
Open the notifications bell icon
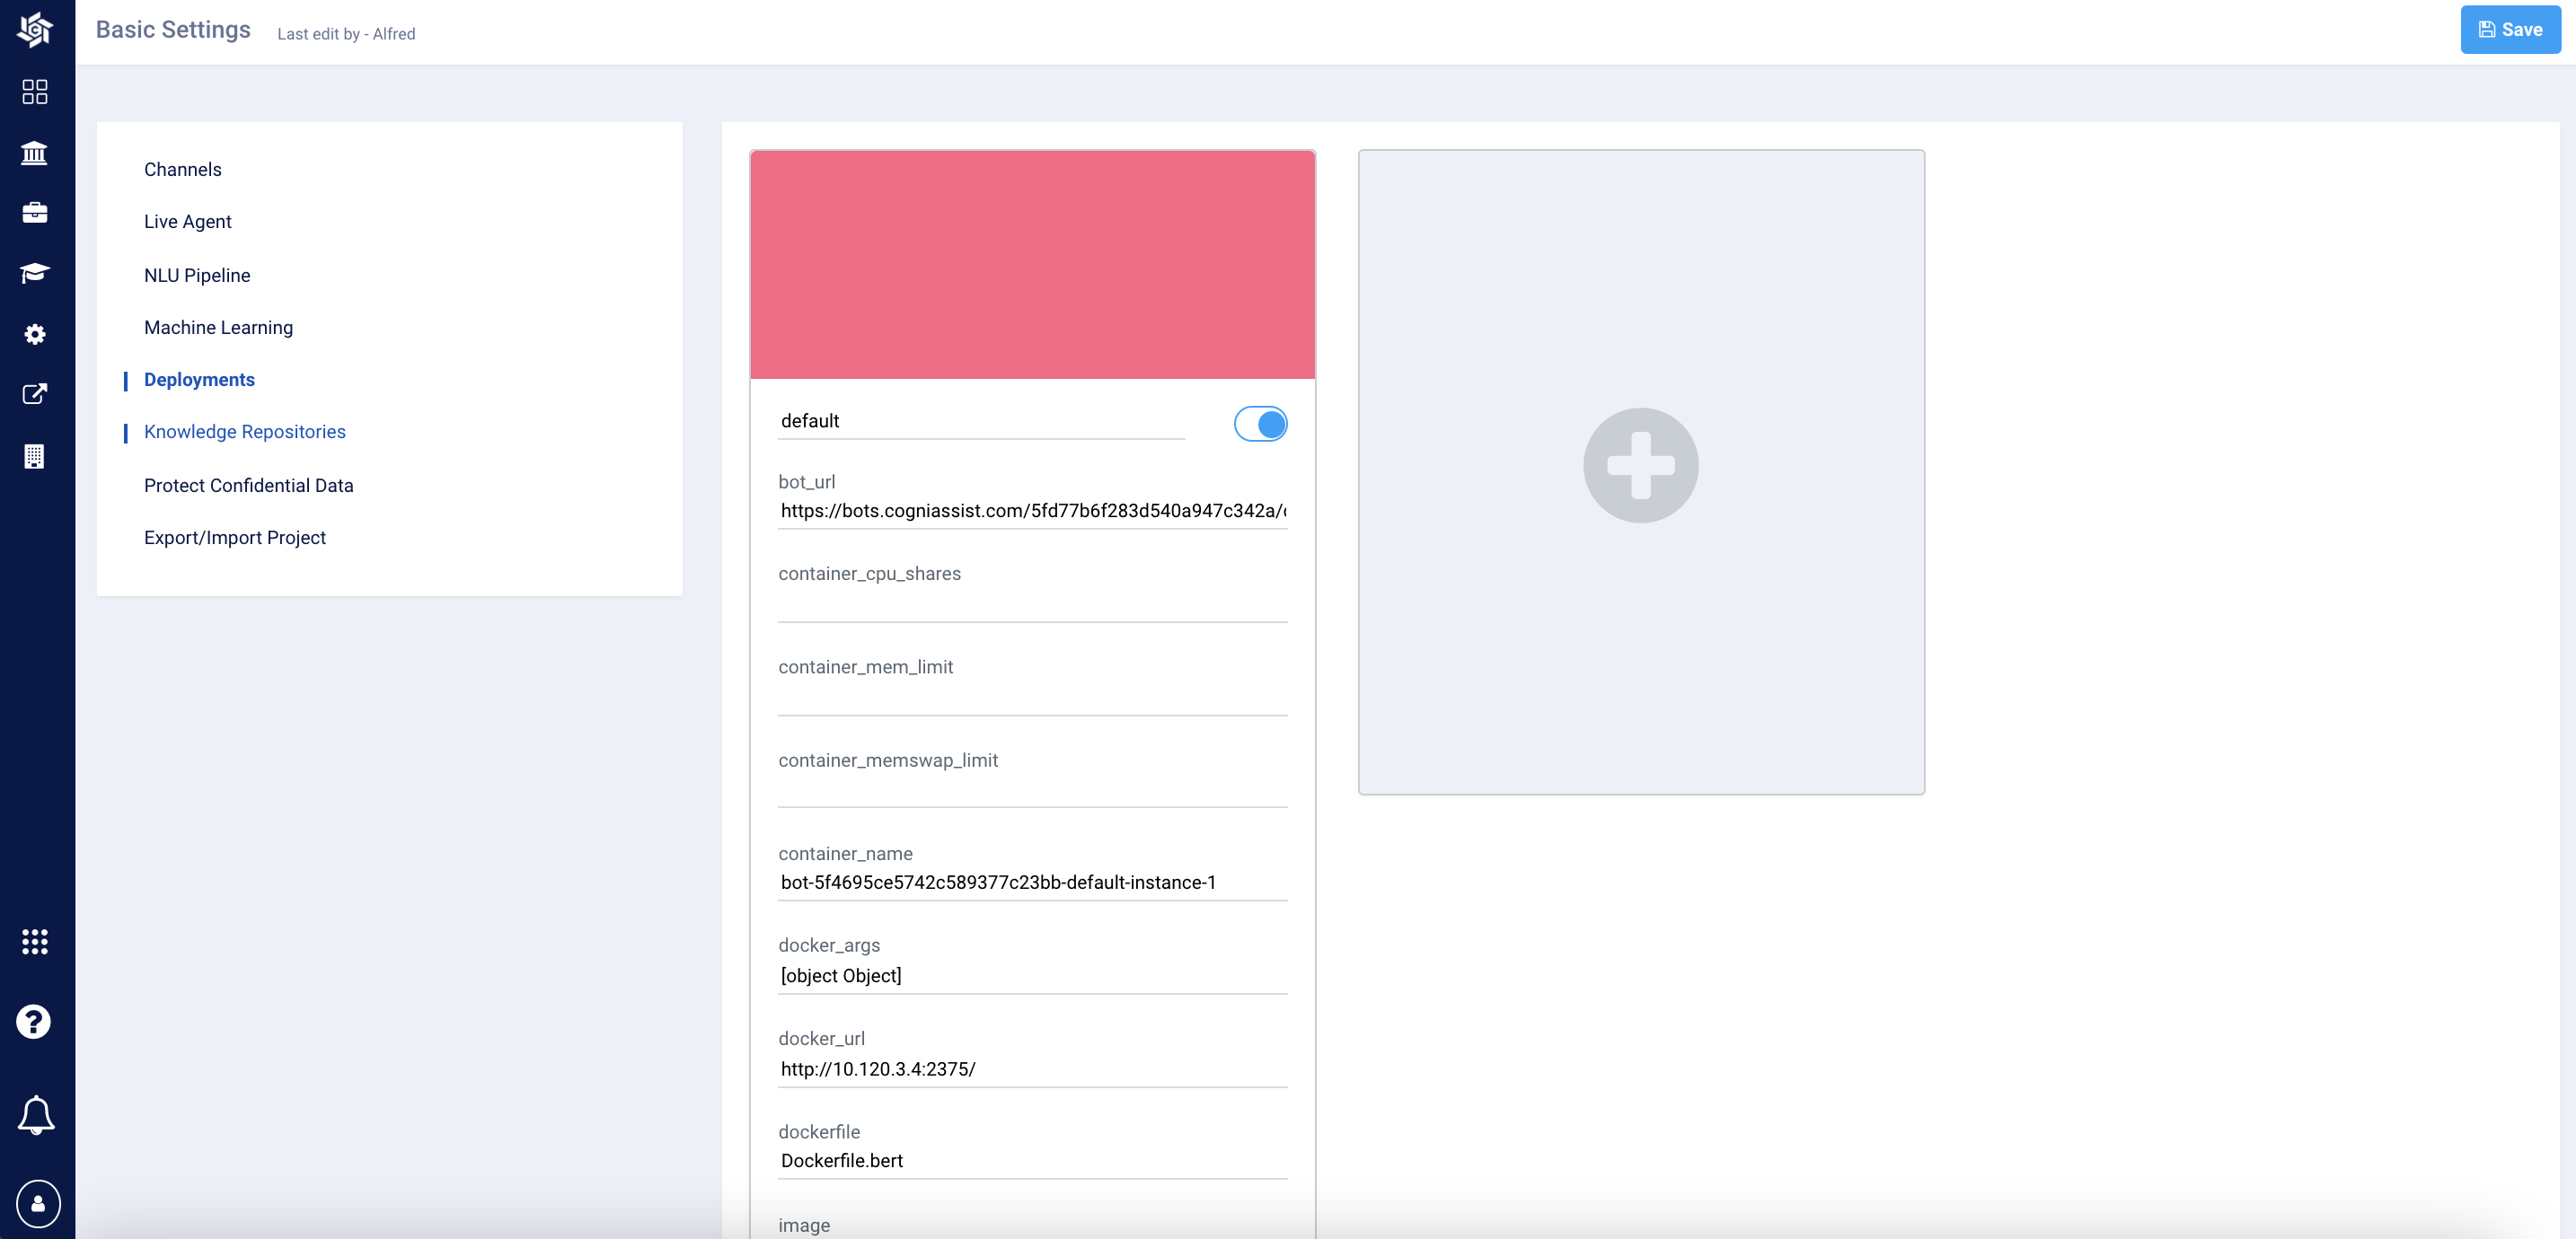pyautogui.click(x=36, y=1114)
